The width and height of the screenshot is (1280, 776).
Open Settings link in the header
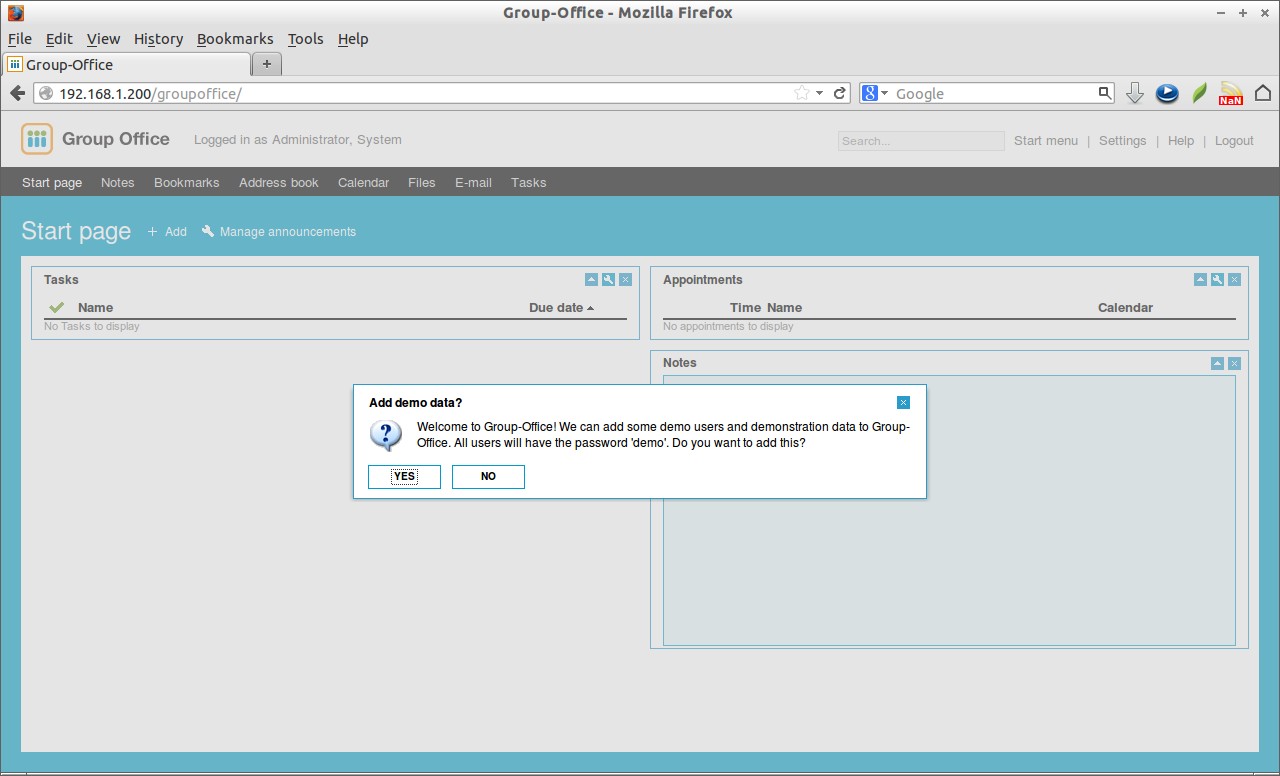[1122, 141]
